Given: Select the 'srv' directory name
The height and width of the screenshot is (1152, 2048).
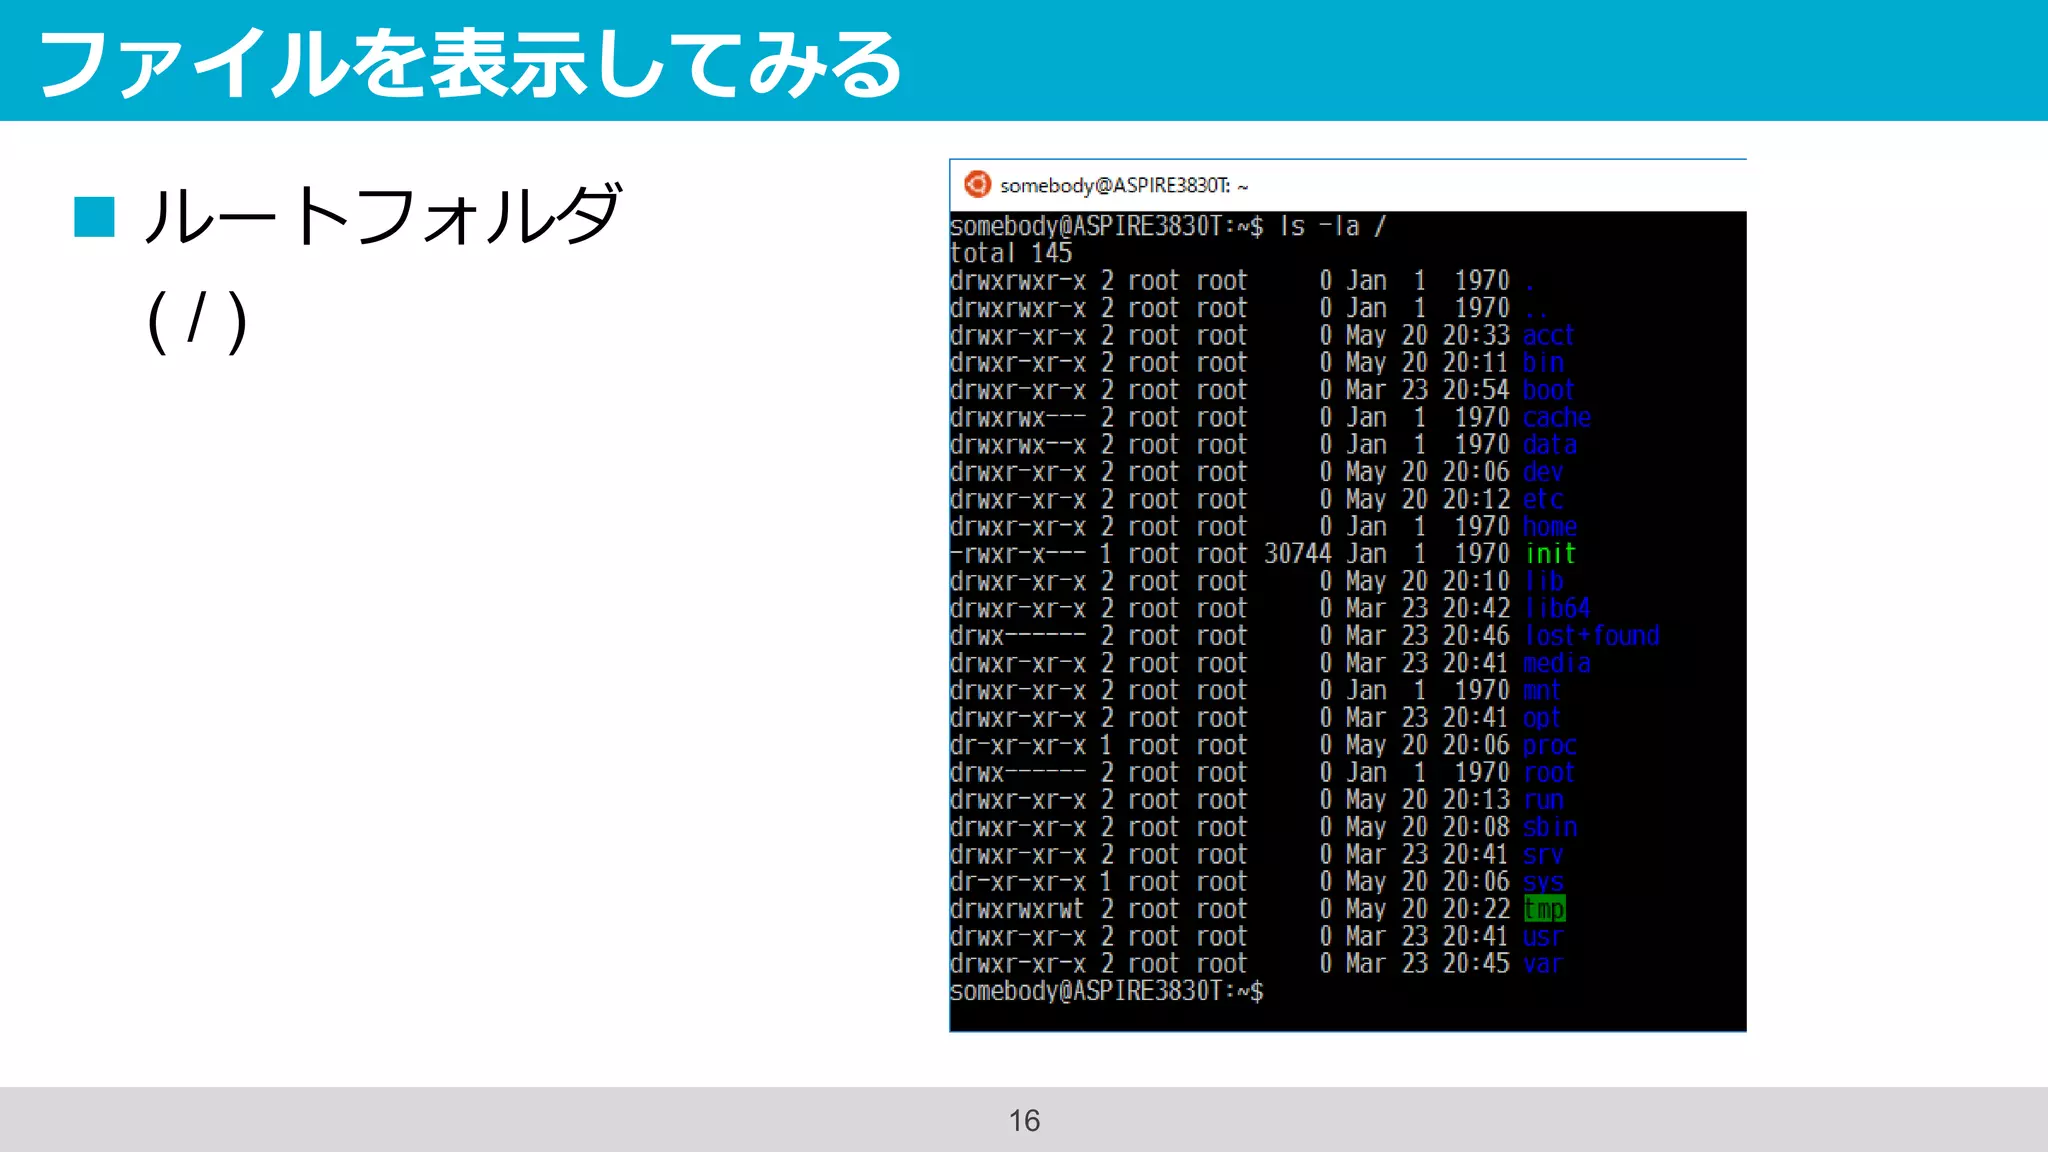Looking at the screenshot, I should (1543, 854).
